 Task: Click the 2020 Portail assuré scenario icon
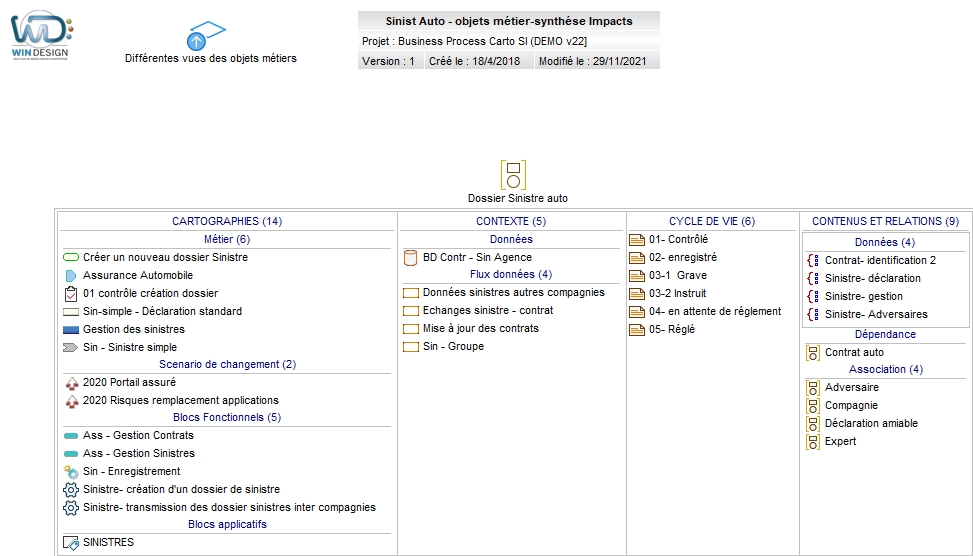[71, 383]
